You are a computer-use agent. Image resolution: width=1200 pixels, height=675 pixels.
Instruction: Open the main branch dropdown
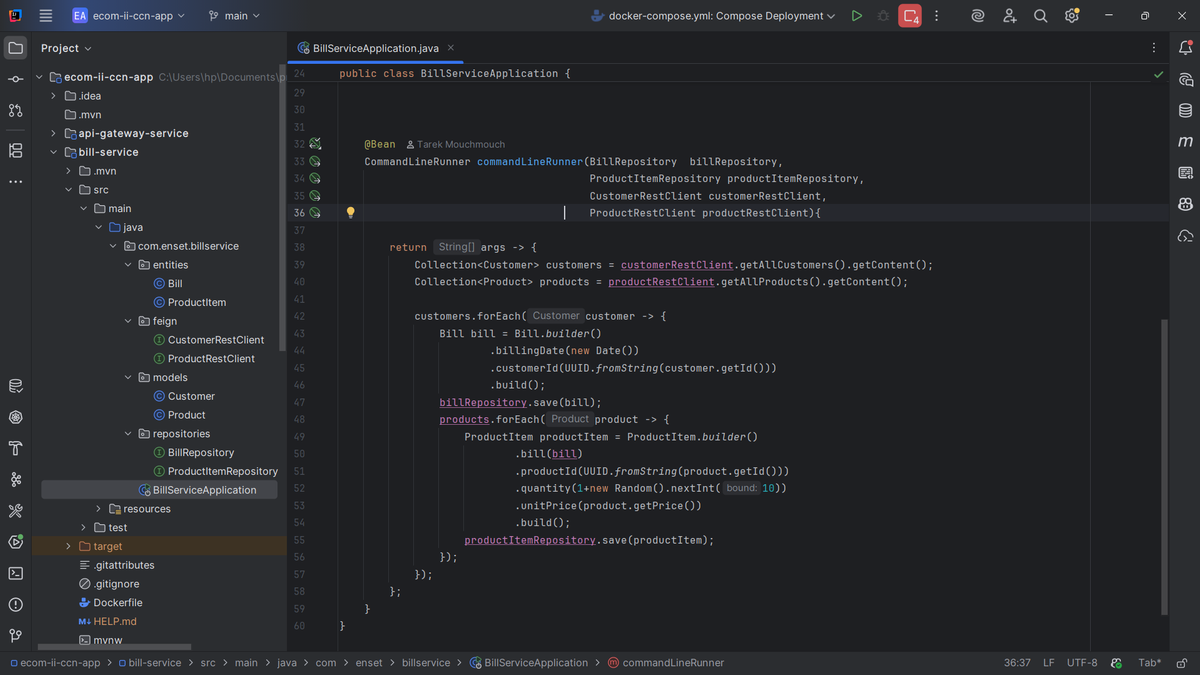234,16
